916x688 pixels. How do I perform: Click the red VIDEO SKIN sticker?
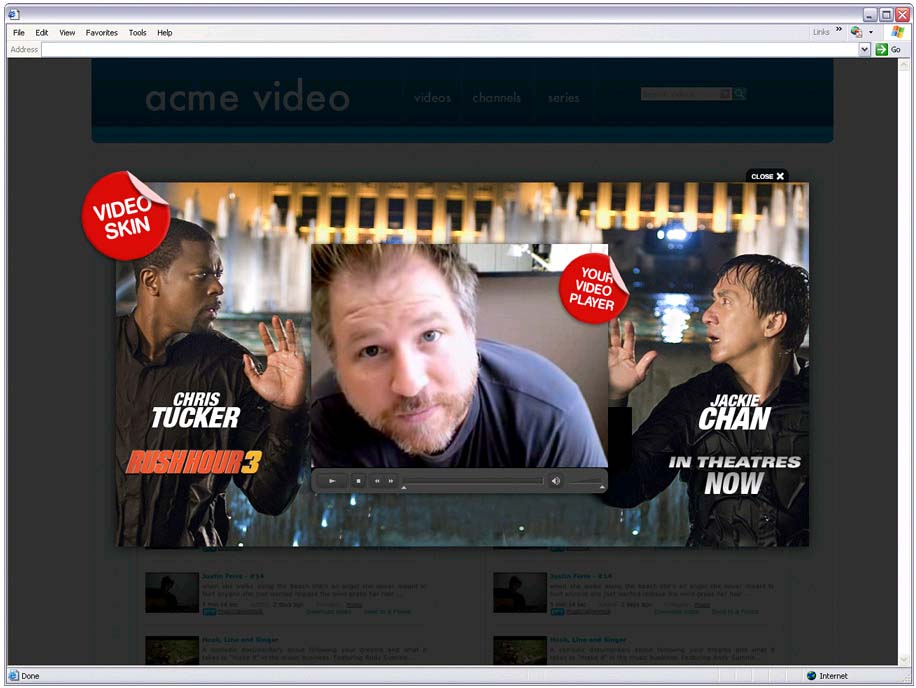[x=126, y=216]
